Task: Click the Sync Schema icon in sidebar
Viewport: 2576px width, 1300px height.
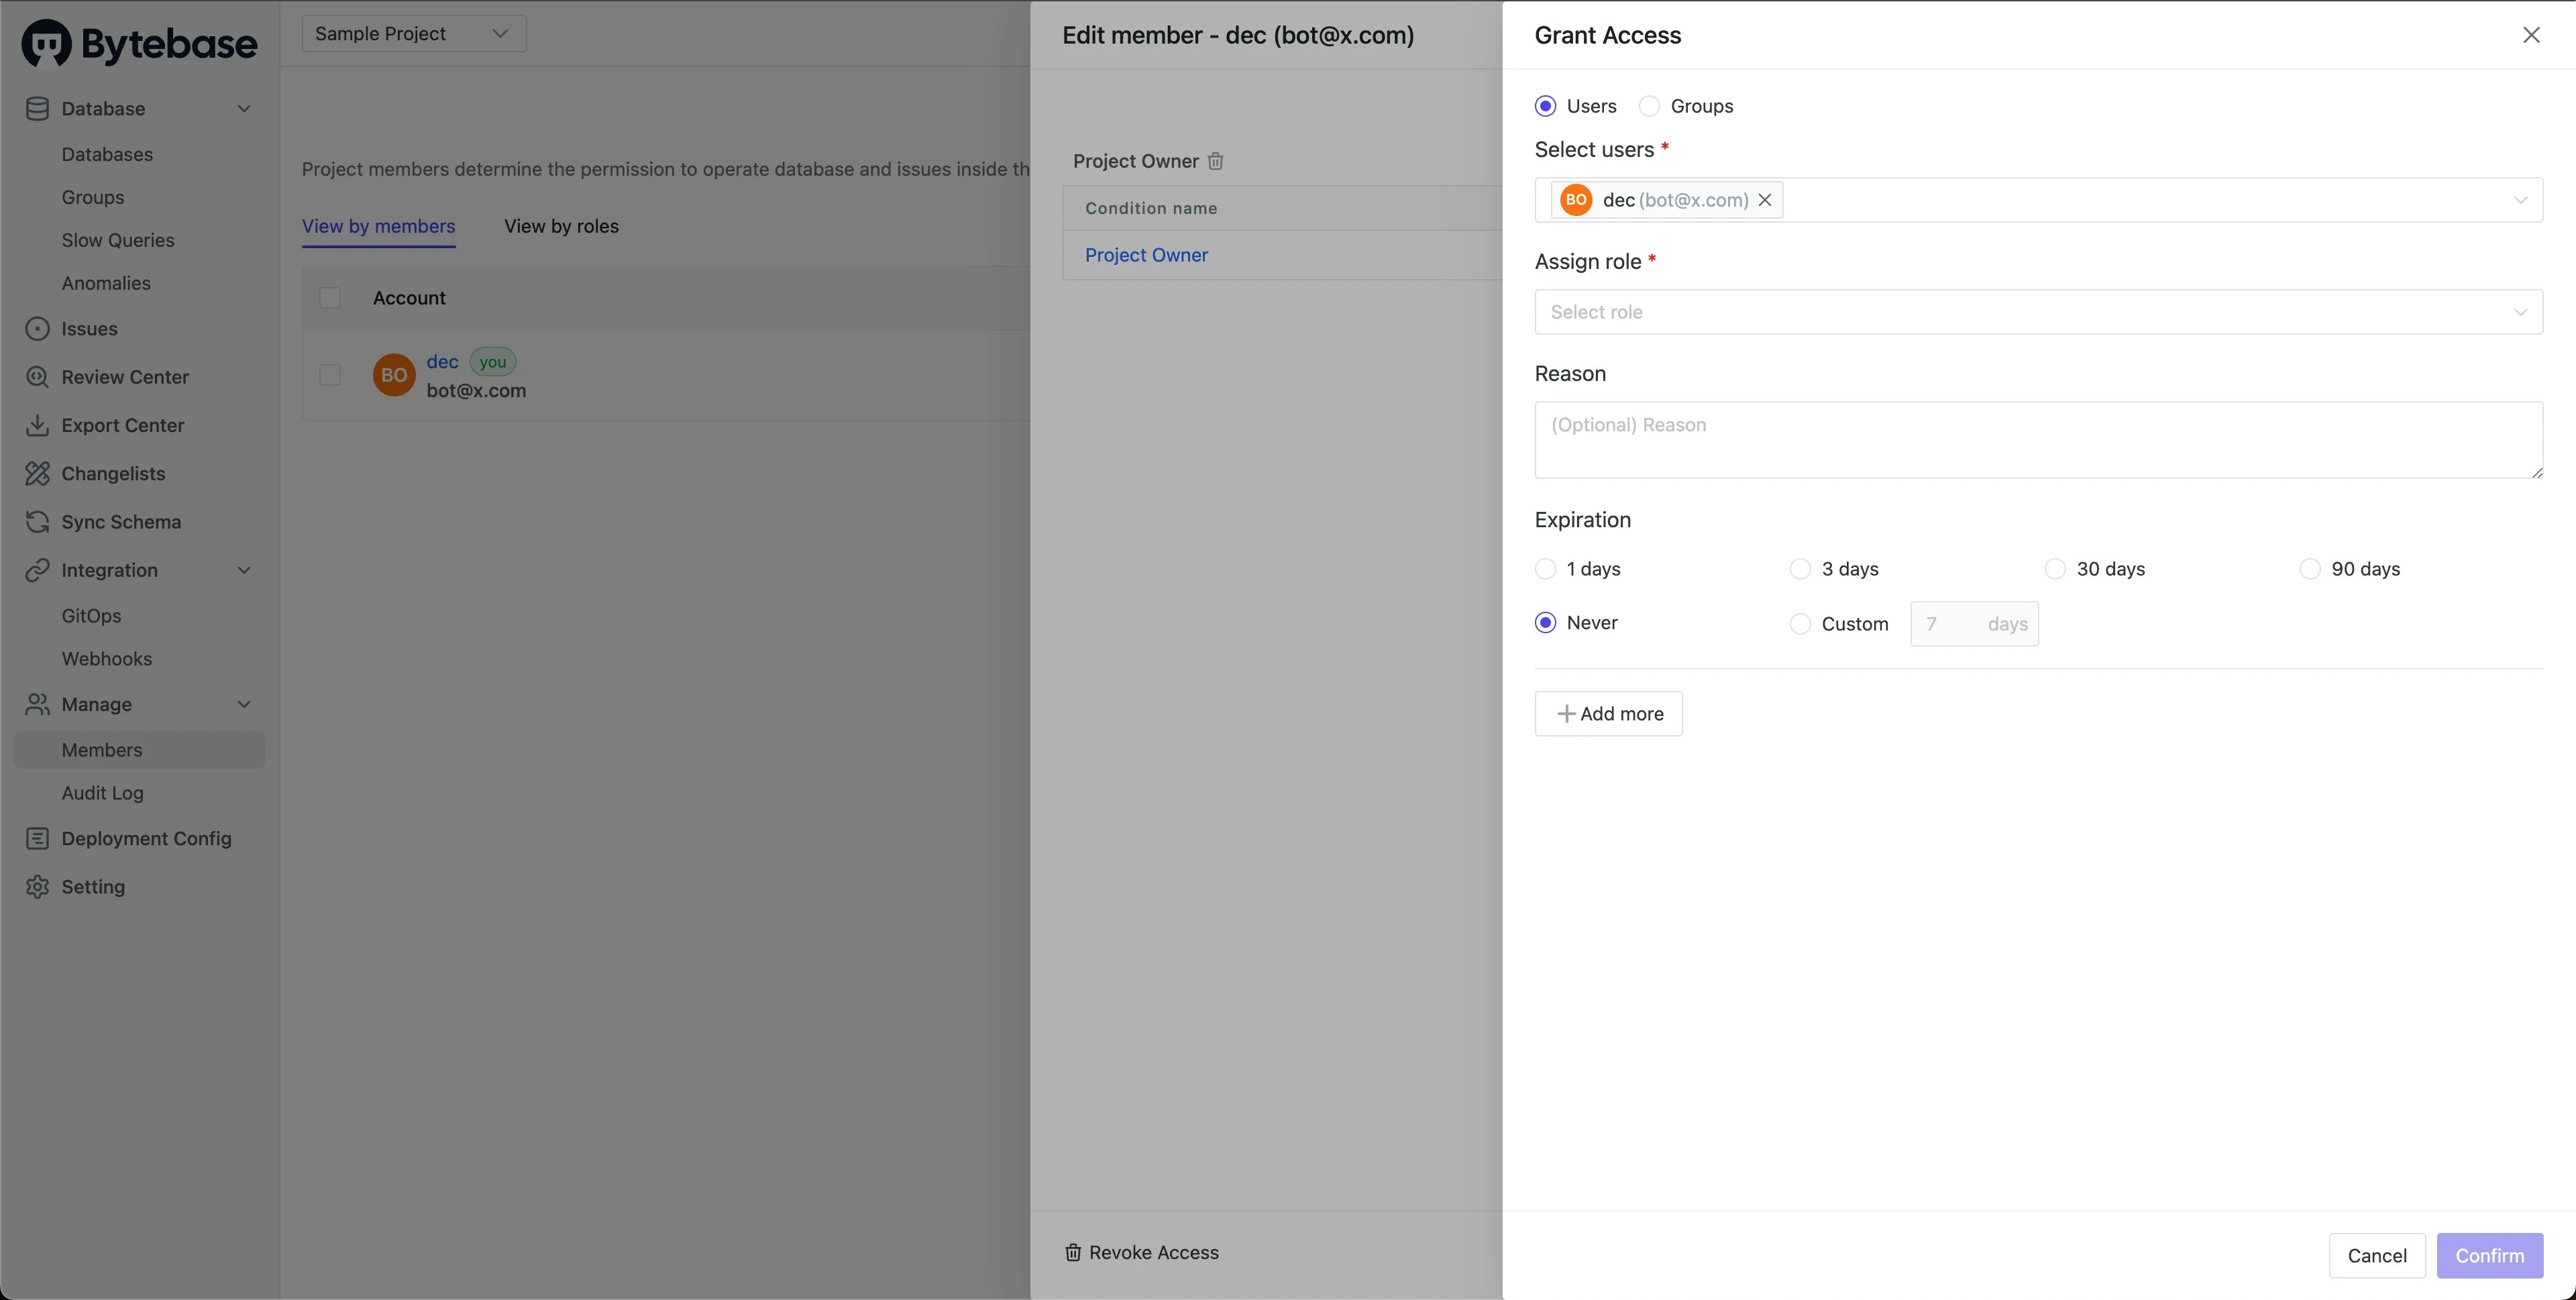Action: point(37,522)
